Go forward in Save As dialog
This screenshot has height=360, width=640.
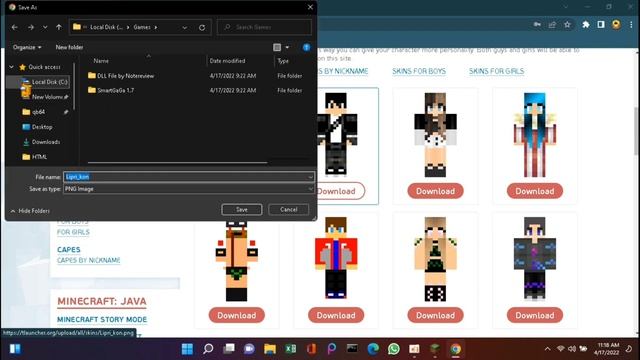[x=31, y=27]
